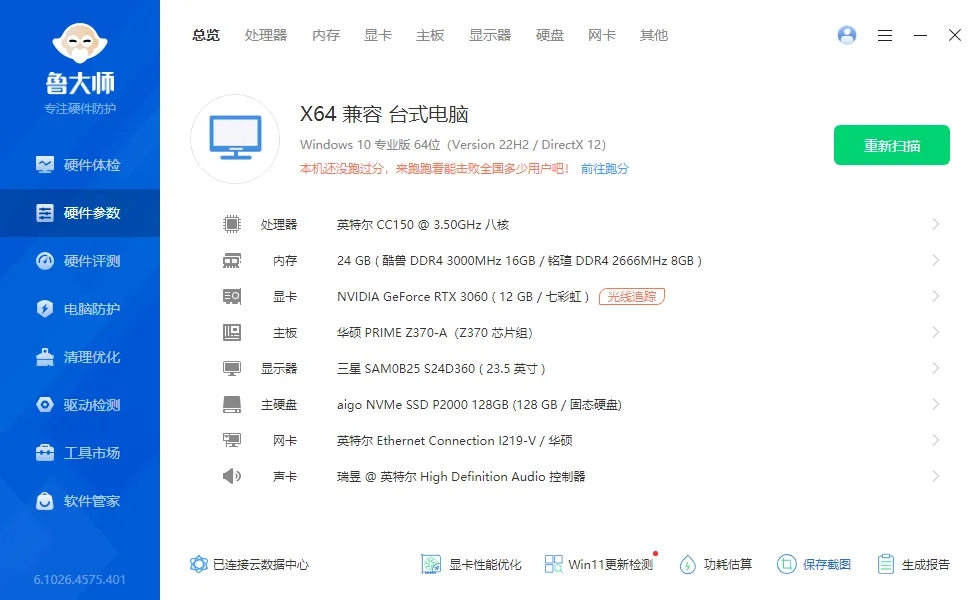Click NVIDIA GeForce RTX 3060 text
This screenshot has width=980, height=600.
pyautogui.click(x=412, y=296)
